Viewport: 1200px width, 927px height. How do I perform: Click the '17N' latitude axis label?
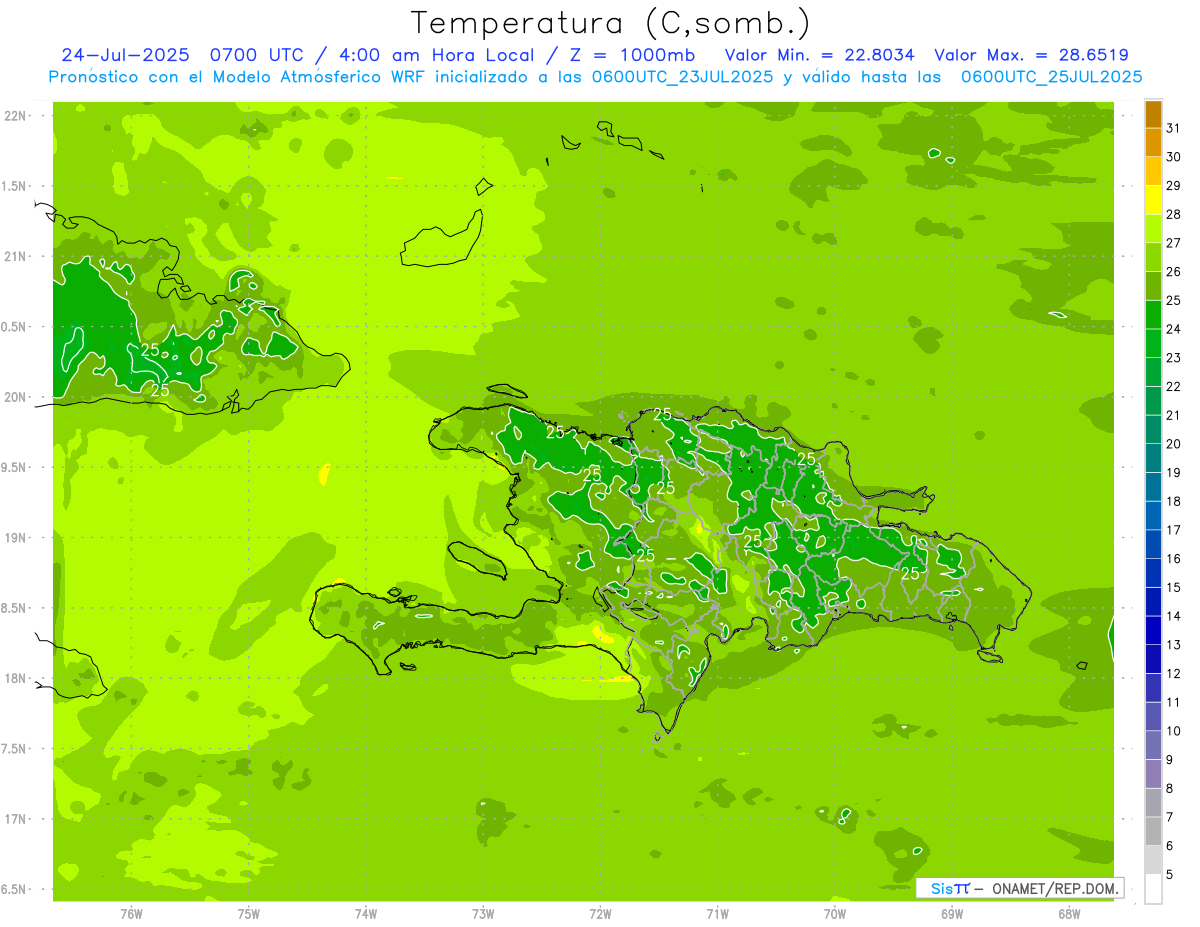tap(16, 820)
